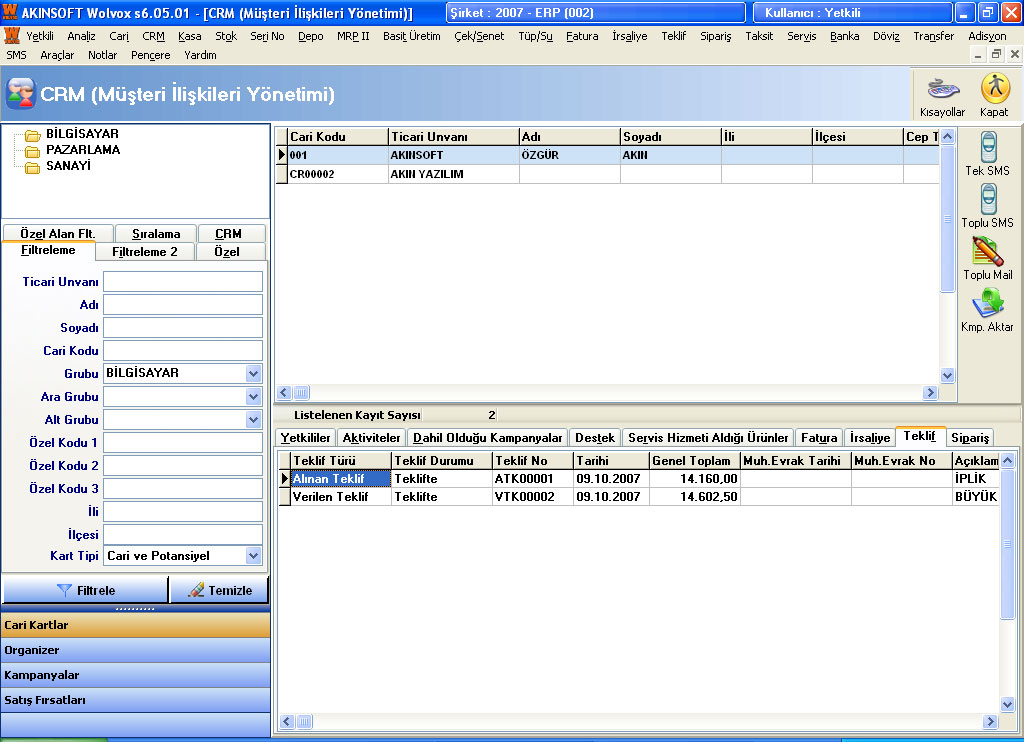Click the Cari Kodu column header
The image size is (1024, 742).
tap(338, 137)
